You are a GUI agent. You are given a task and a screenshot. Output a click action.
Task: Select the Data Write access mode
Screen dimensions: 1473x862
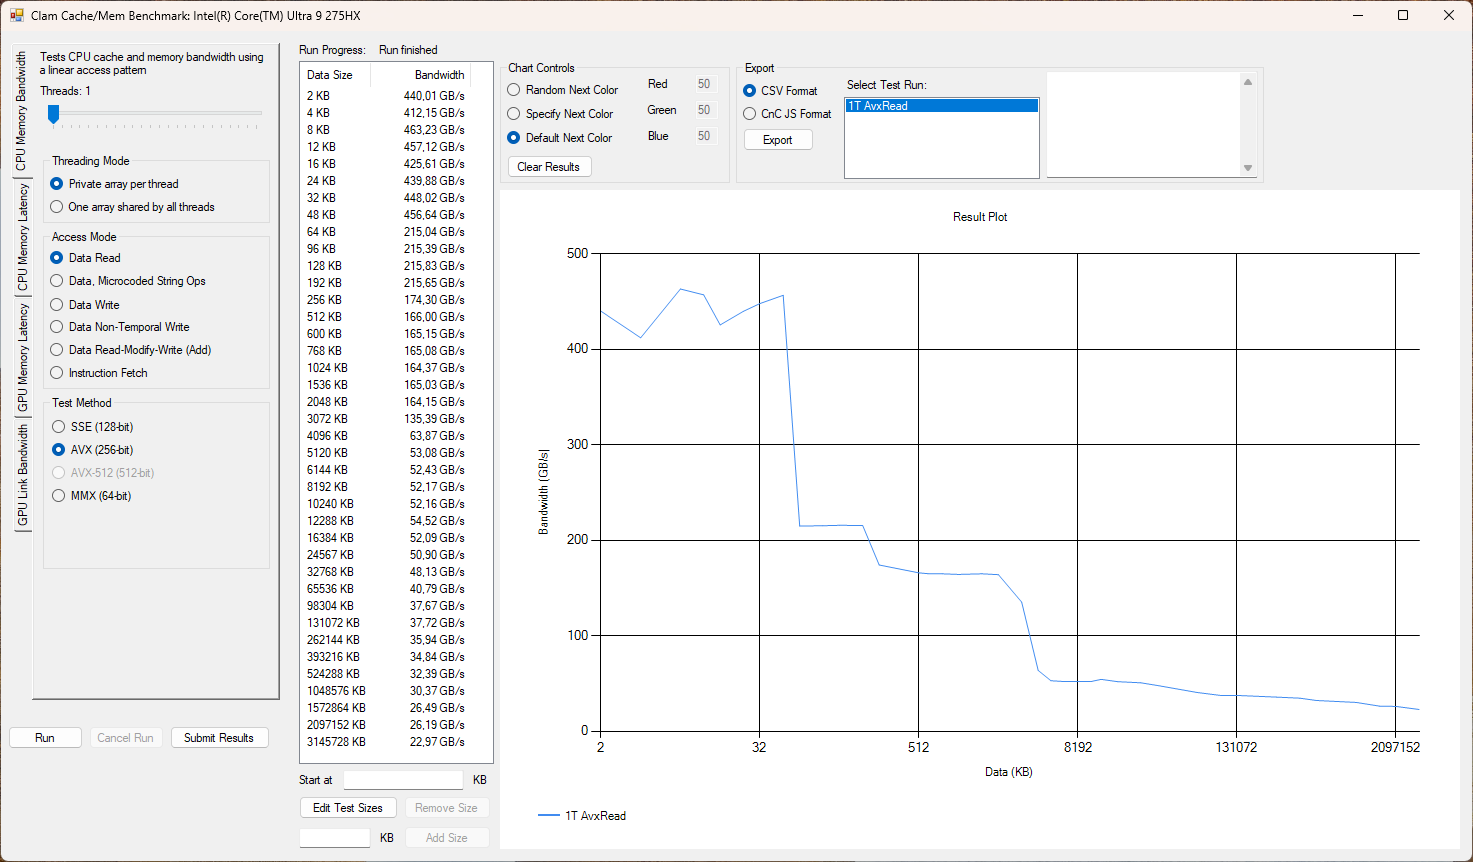[x=57, y=305]
